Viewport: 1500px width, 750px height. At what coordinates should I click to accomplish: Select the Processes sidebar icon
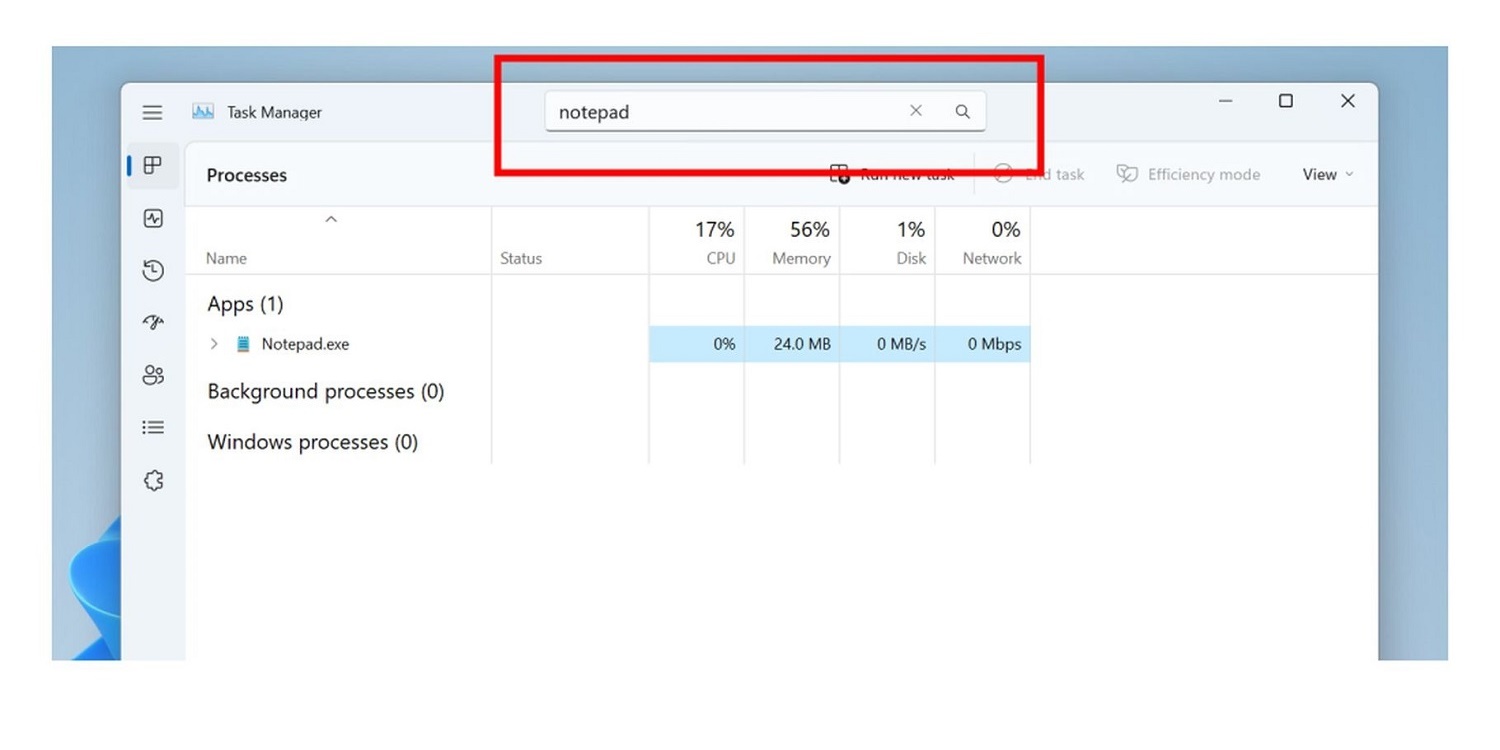tap(153, 166)
